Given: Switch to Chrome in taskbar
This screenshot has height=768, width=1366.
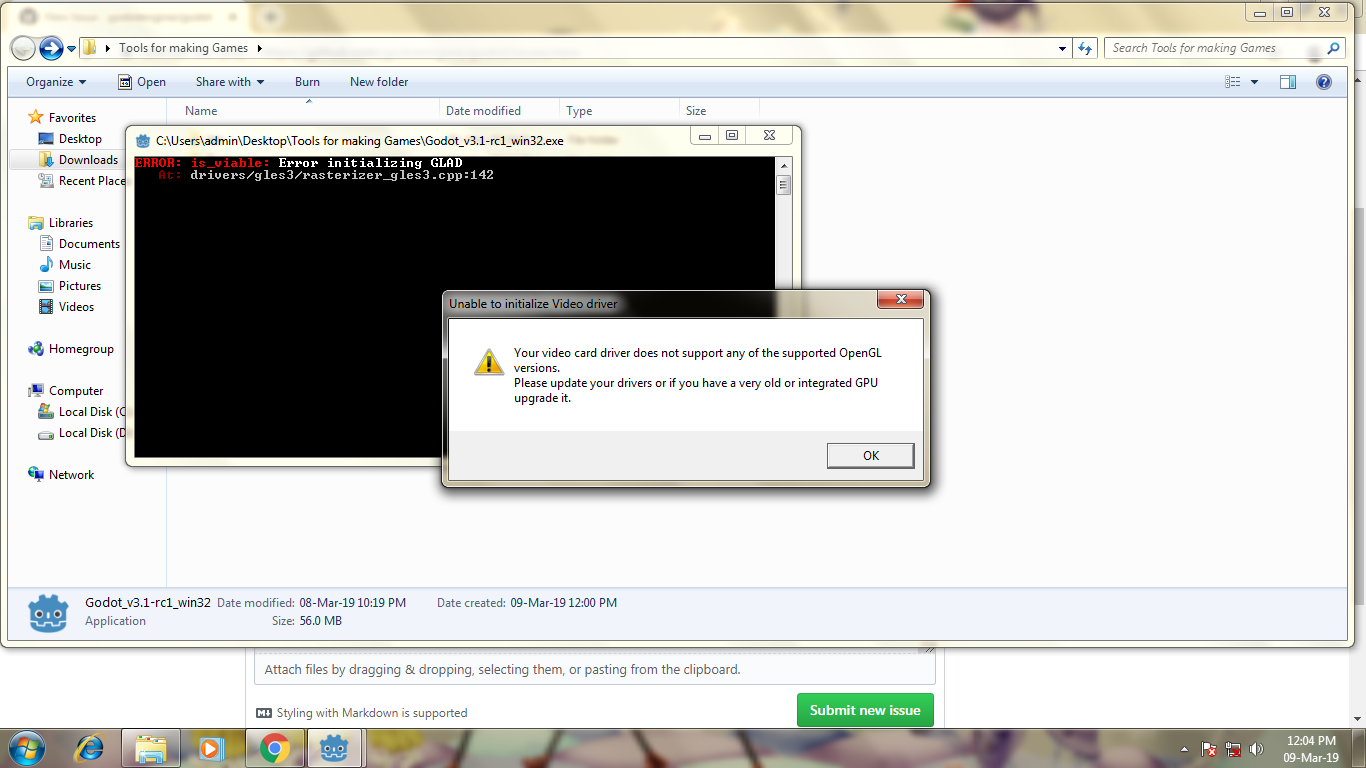Looking at the screenshot, I should pos(274,748).
